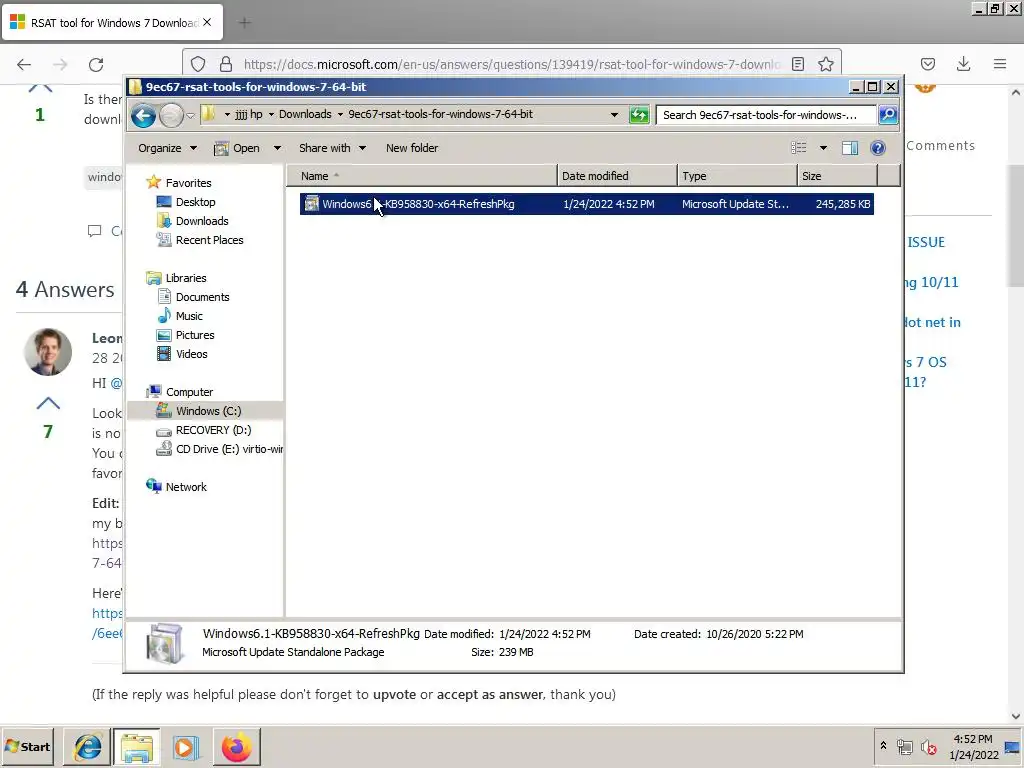Click the details pane package thumbnail
Viewport: 1024px width, 768px height.
point(164,644)
